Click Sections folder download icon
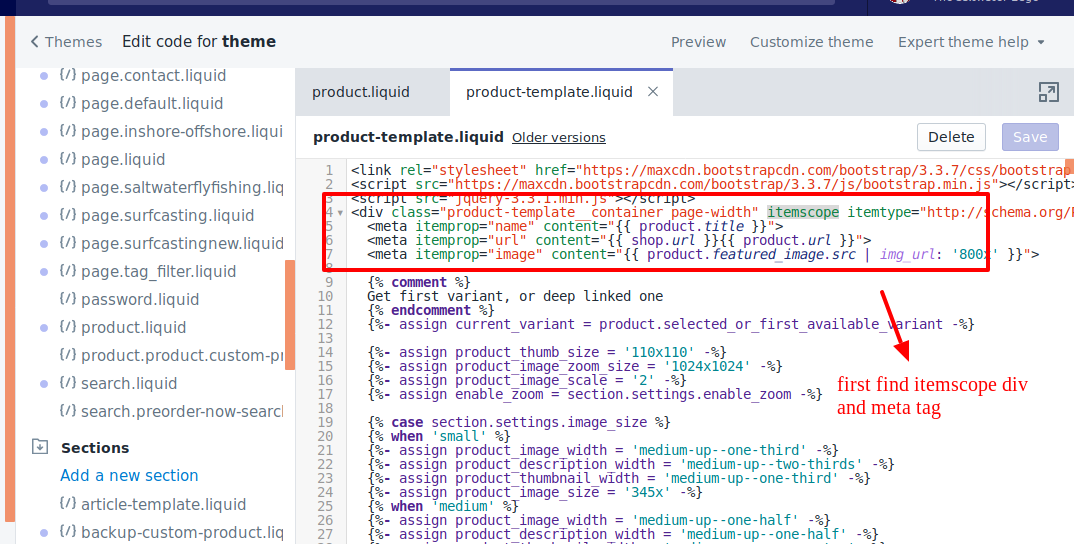Image resolution: width=1074 pixels, height=544 pixels. pos(40,447)
